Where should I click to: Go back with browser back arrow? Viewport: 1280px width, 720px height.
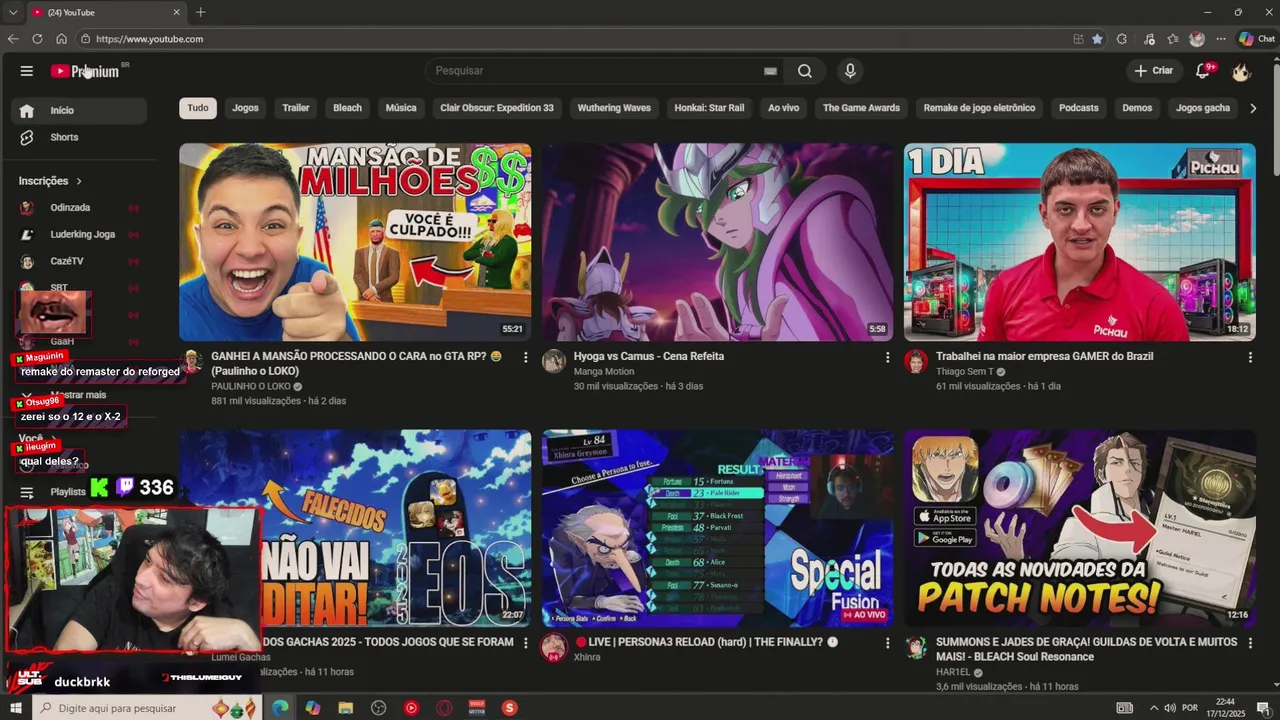[13, 39]
